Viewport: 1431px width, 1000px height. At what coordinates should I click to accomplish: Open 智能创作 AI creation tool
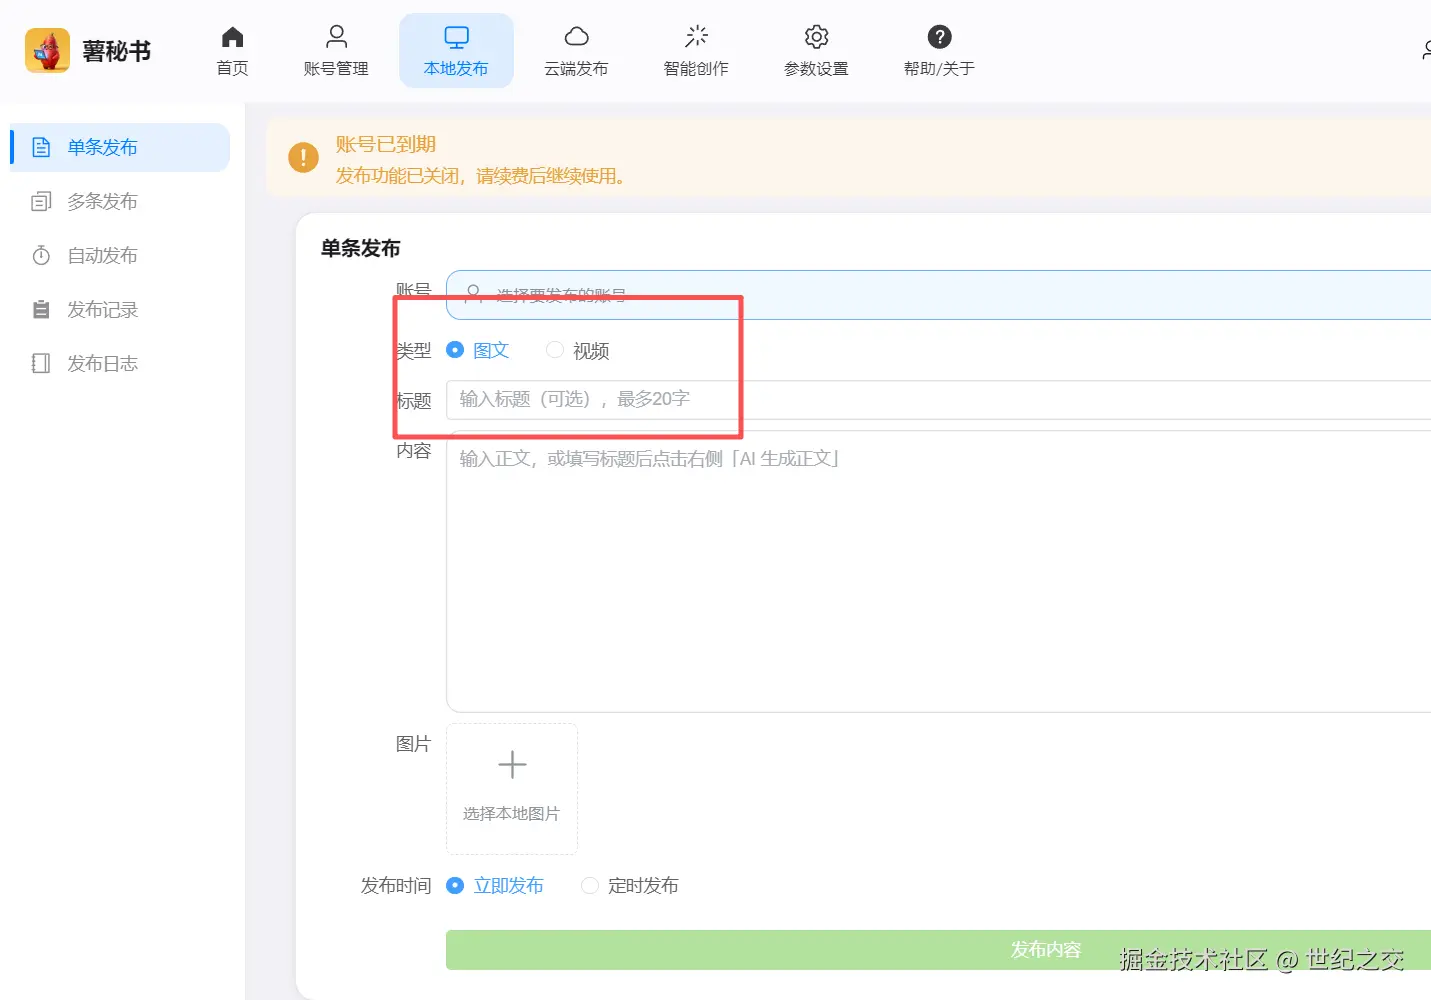click(x=696, y=48)
